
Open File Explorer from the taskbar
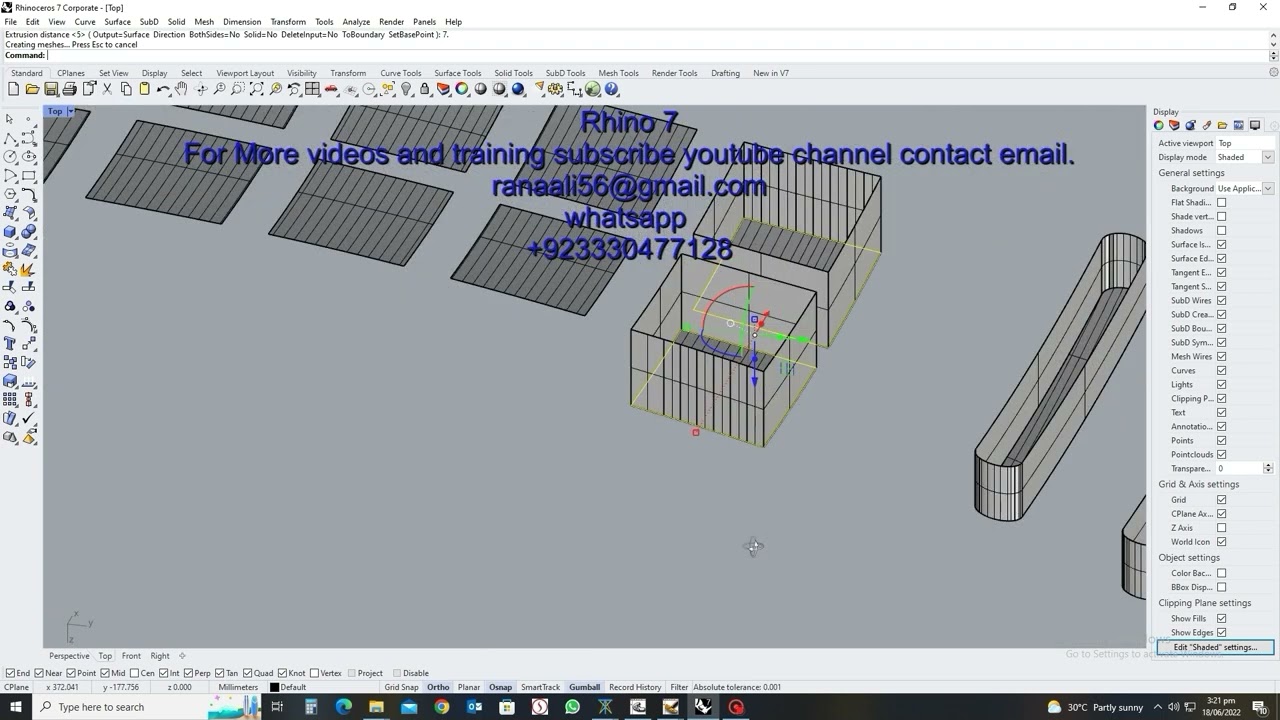pyautogui.click(x=376, y=707)
